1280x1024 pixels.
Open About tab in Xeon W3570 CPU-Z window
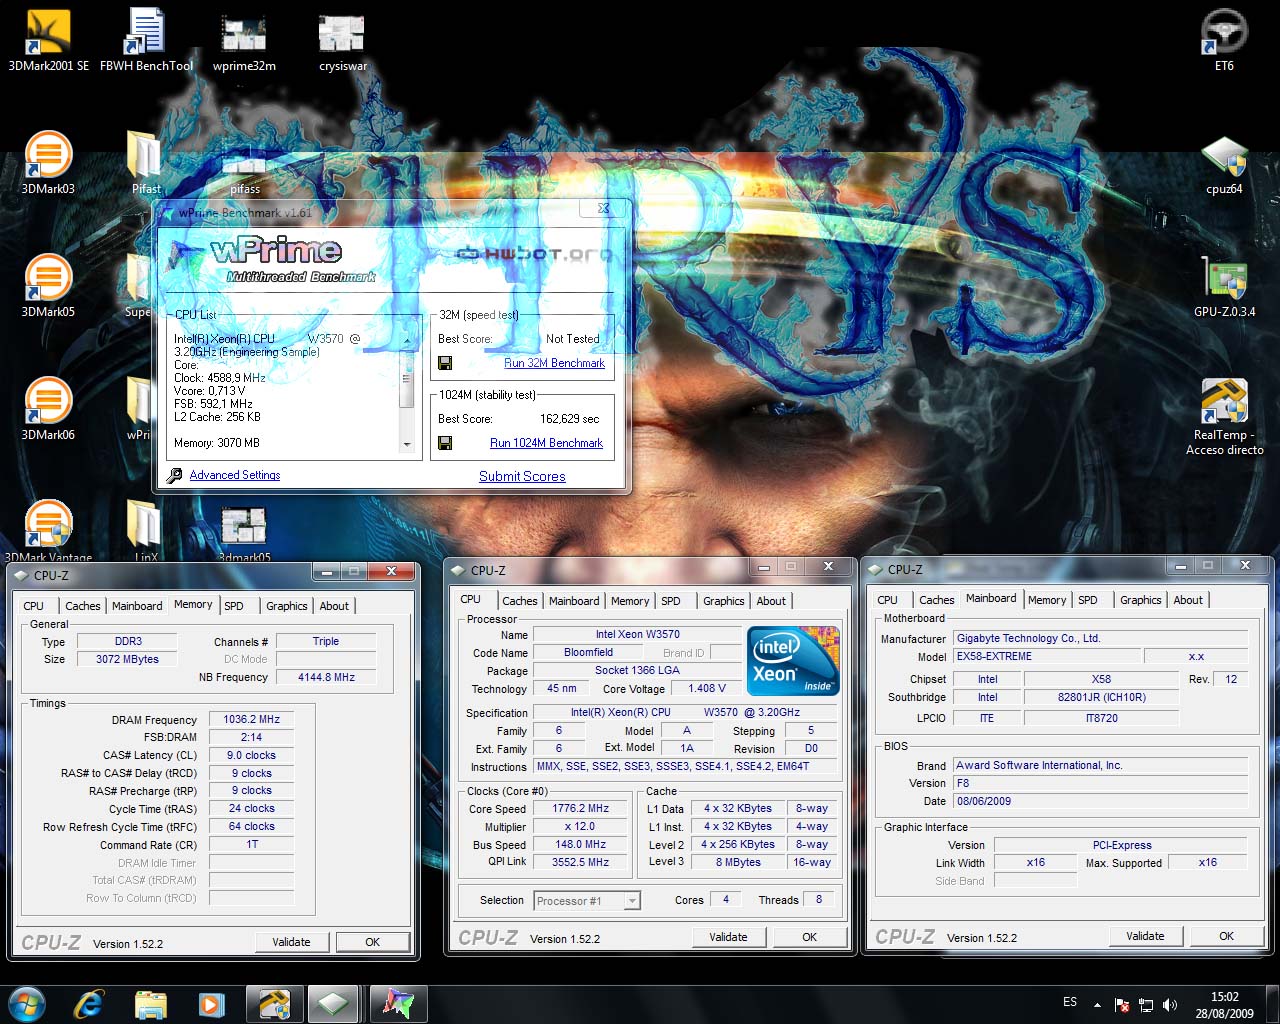coord(771,601)
